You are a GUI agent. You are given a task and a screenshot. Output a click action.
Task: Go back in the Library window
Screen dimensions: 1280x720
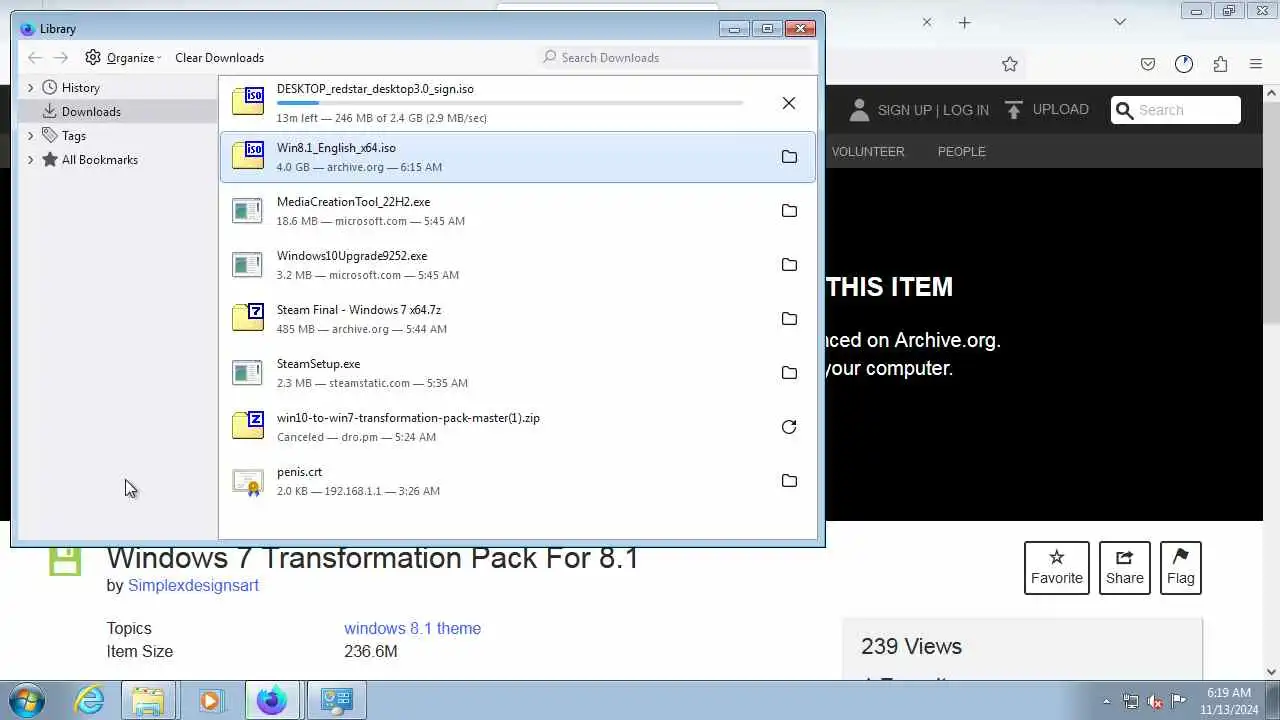tap(35, 58)
